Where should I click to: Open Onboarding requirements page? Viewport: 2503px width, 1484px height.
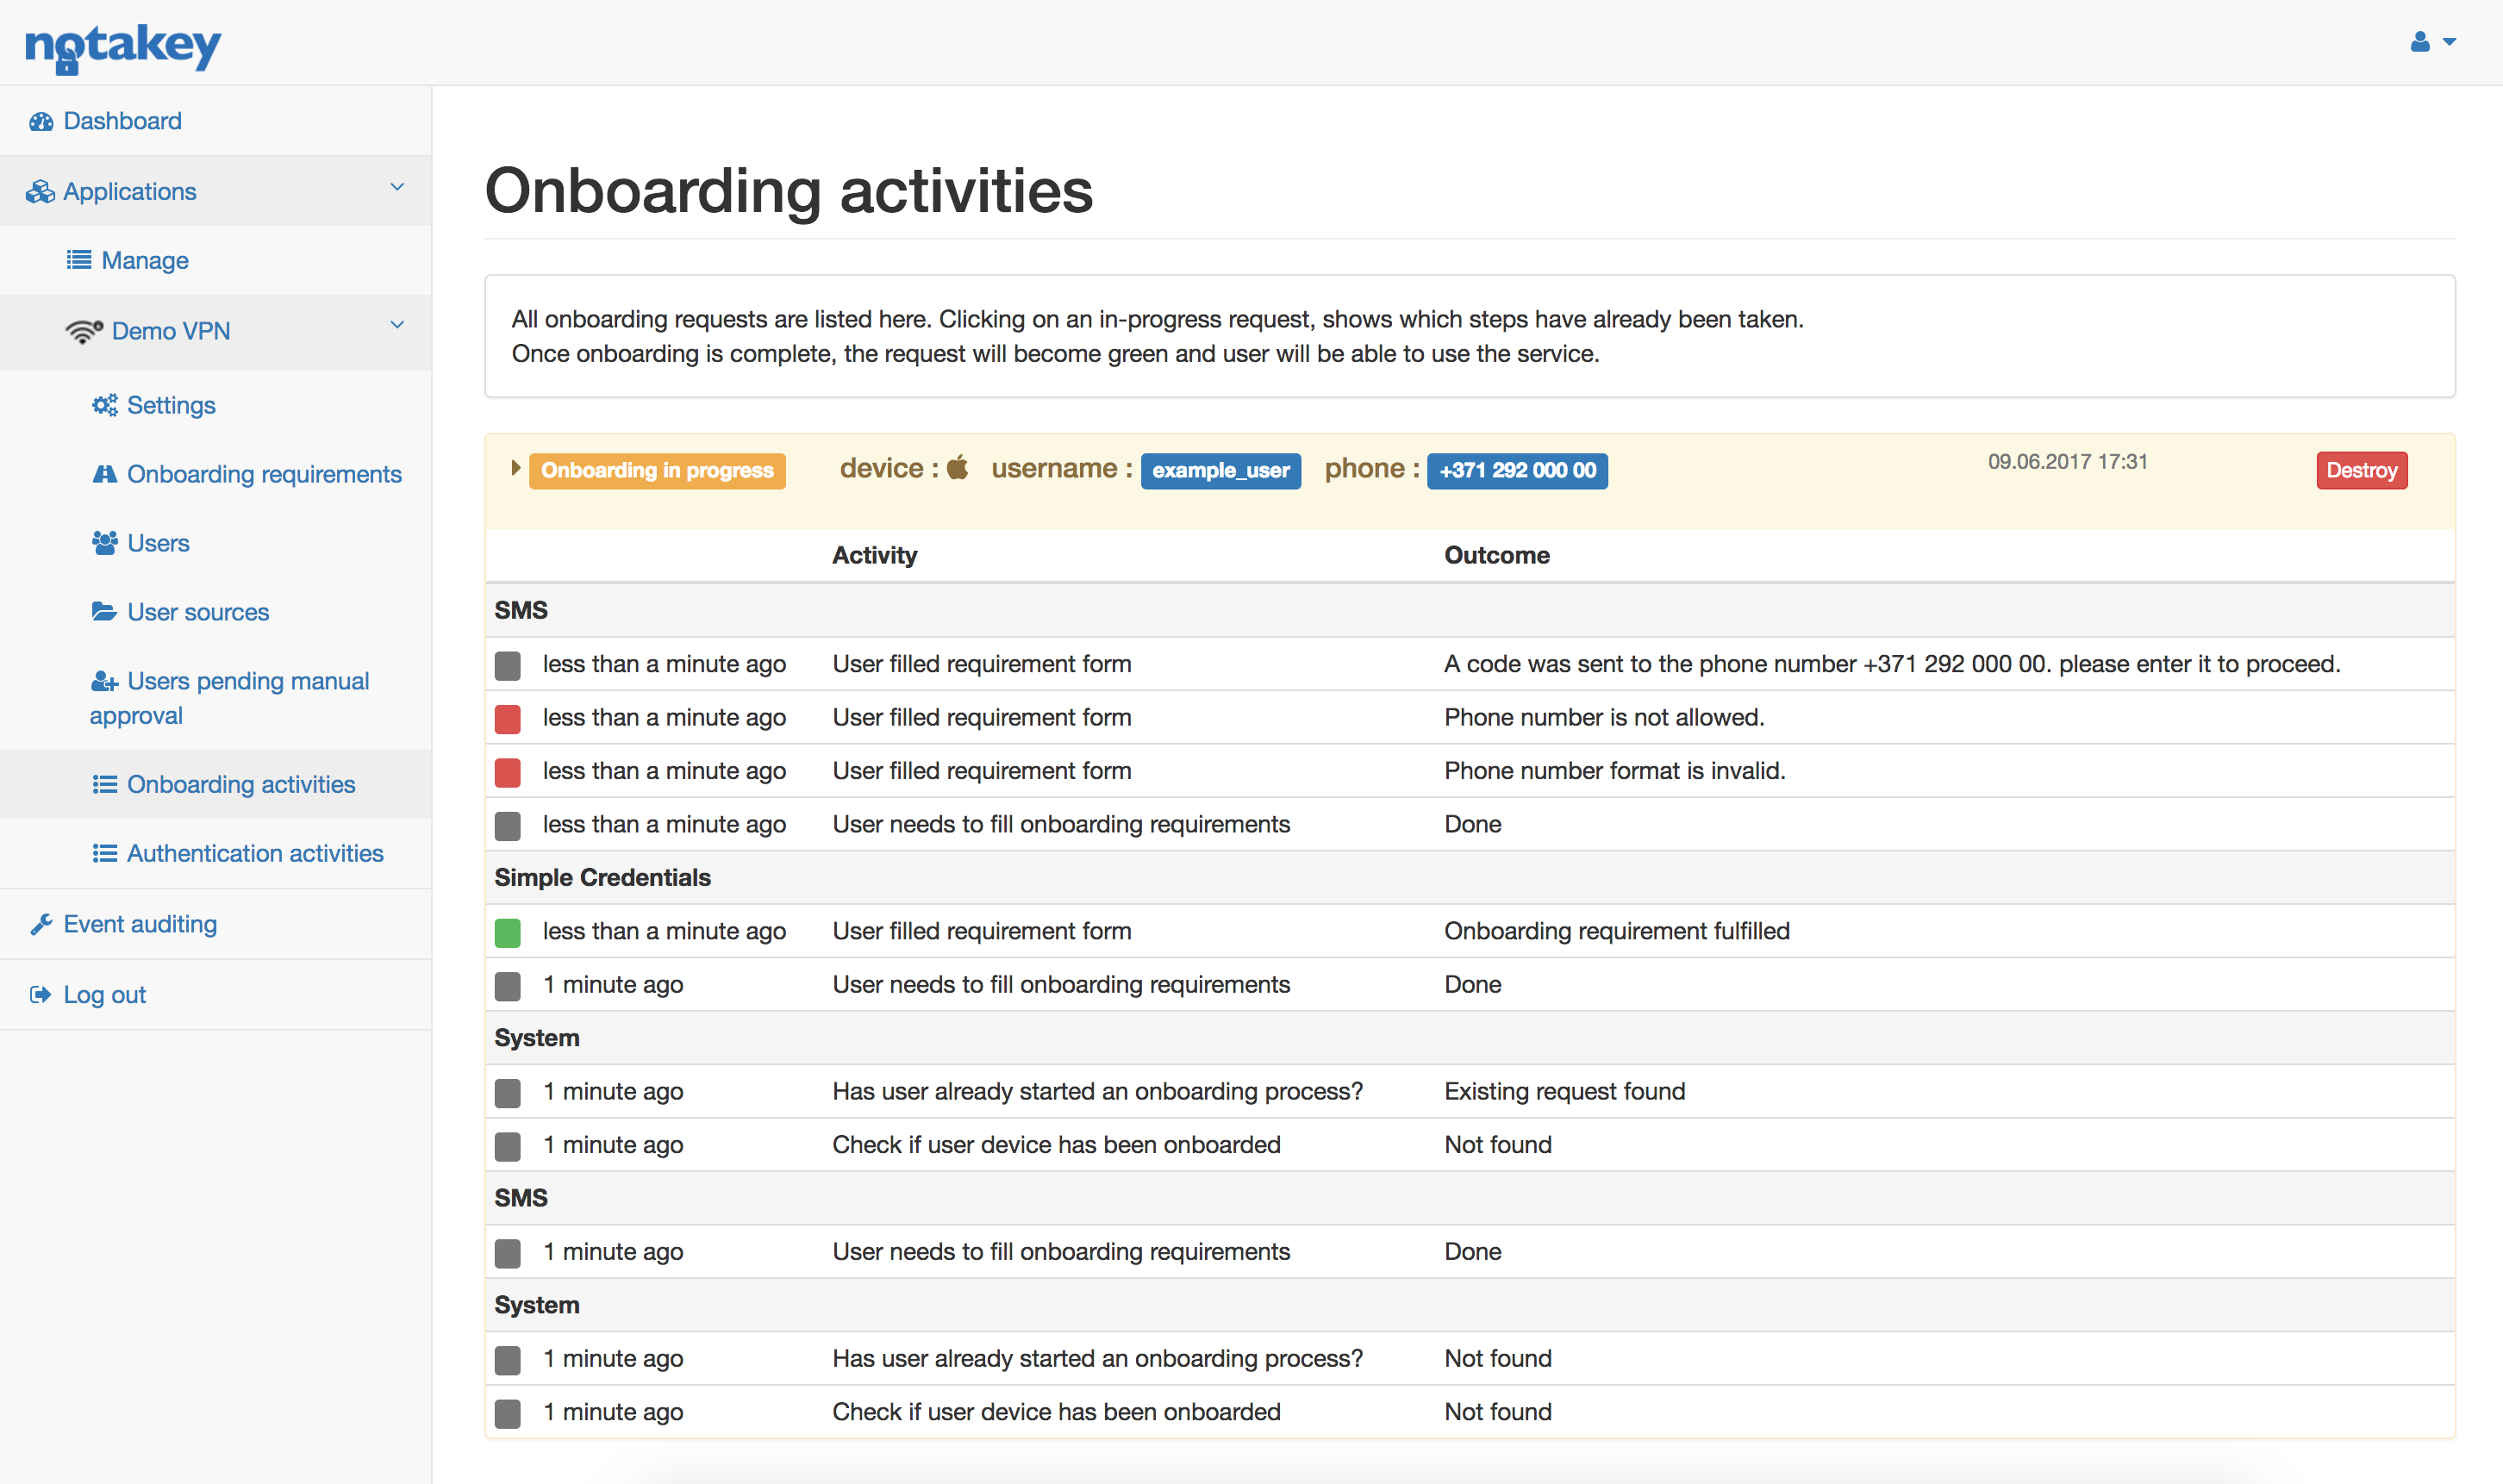[264, 474]
